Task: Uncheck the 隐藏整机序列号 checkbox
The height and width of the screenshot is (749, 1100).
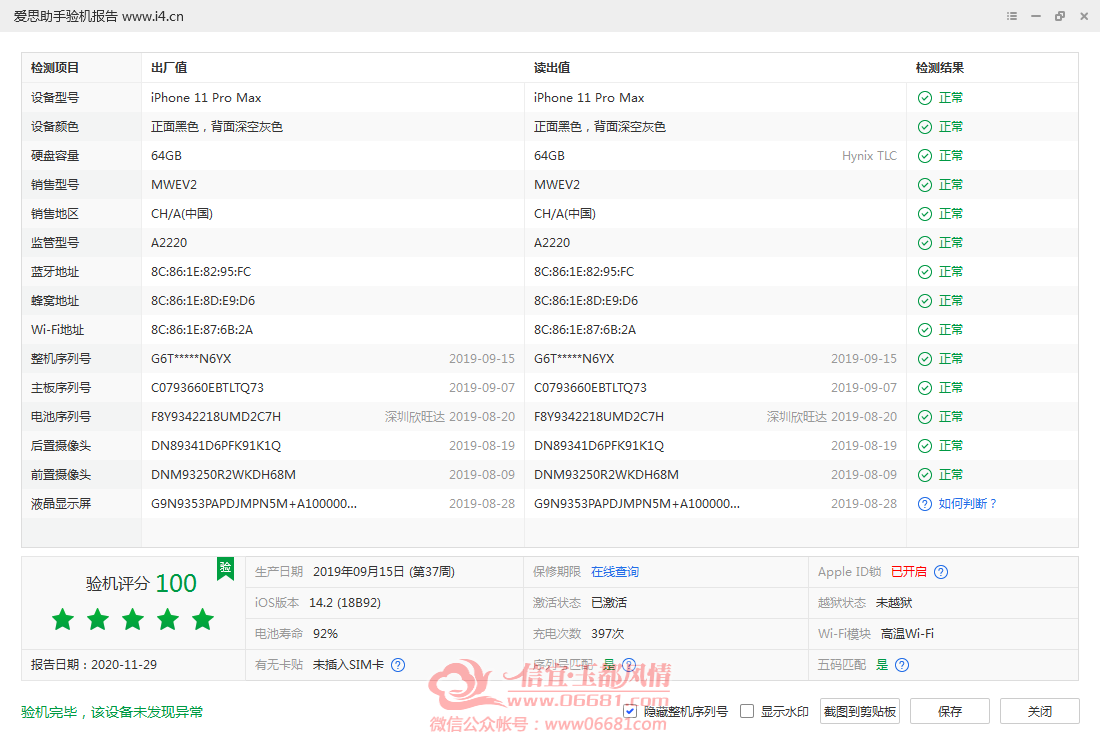Action: [630, 712]
